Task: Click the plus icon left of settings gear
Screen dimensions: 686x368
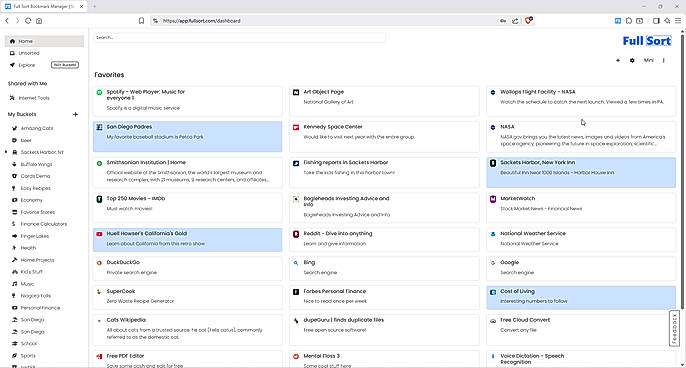Action: 618,60
